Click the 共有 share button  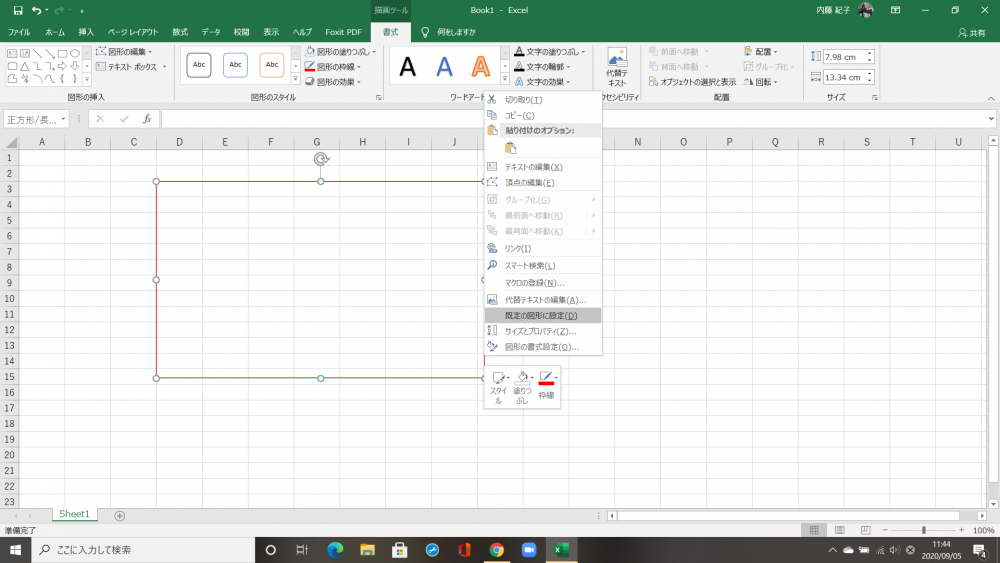tap(970, 32)
